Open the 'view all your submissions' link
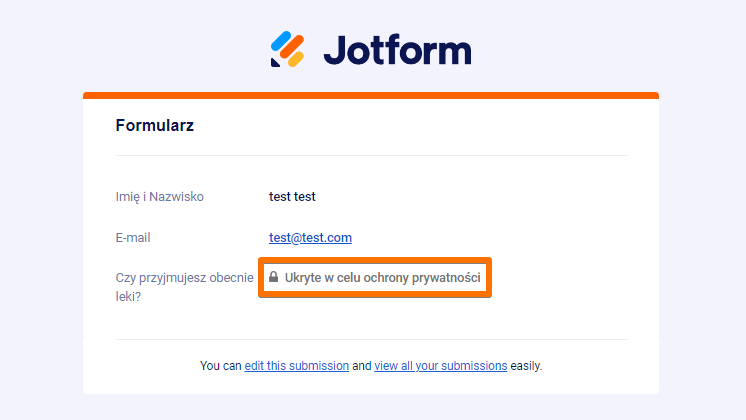 click(x=440, y=366)
